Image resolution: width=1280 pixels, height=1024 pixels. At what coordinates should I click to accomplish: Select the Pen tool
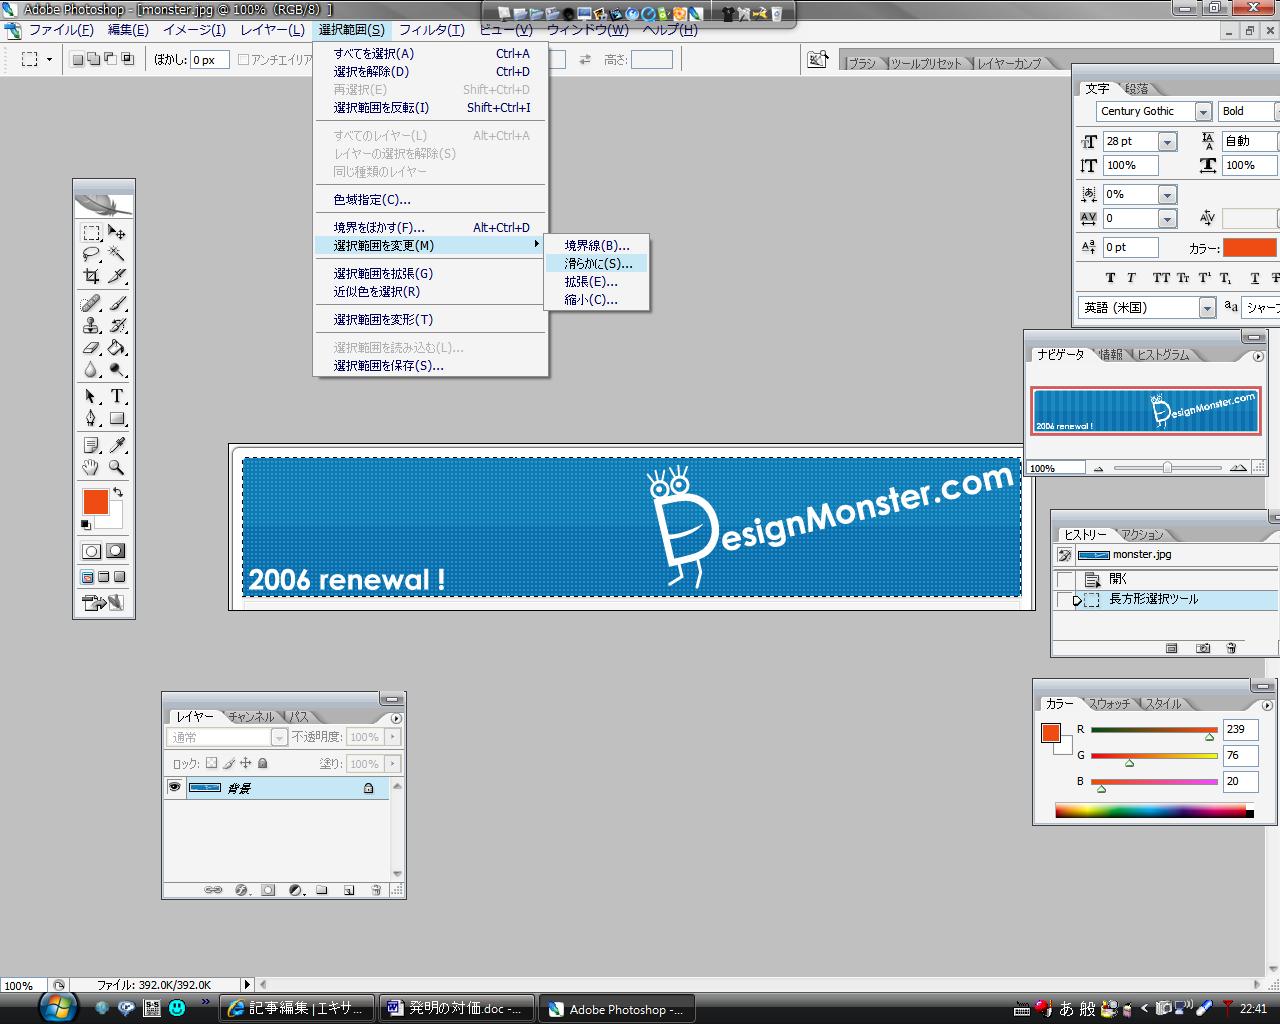pos(91,418)
